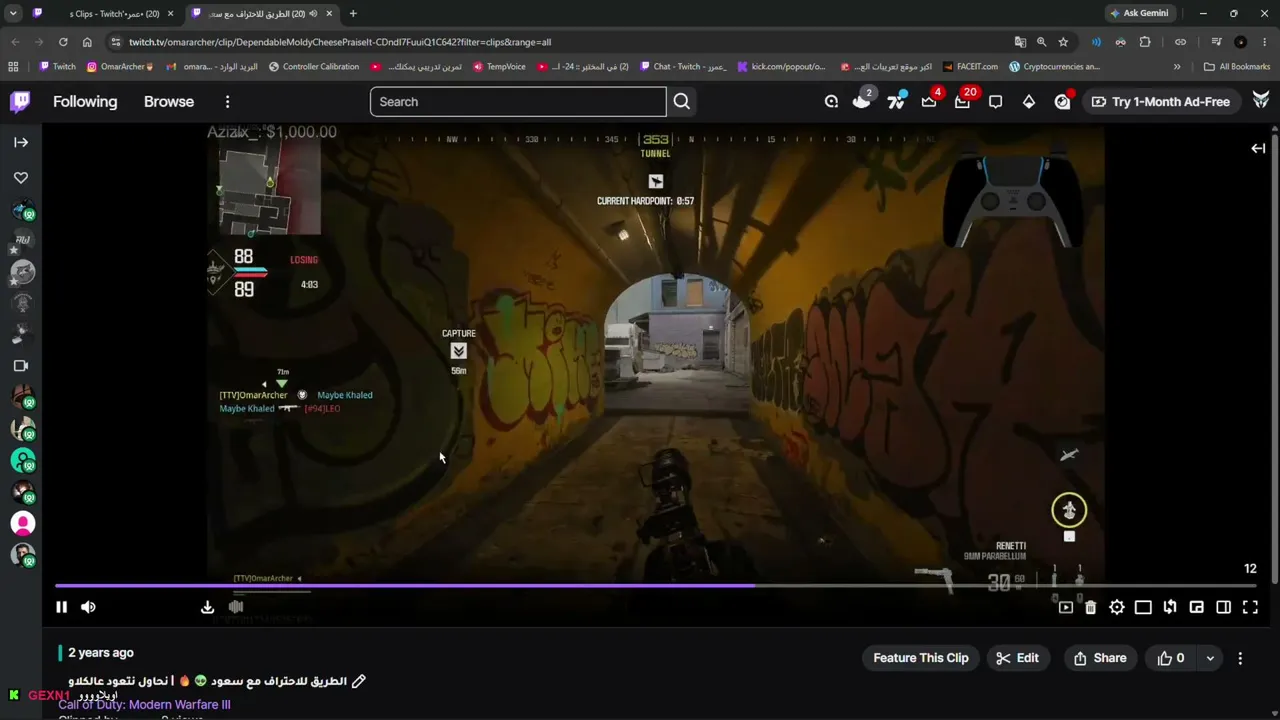Download the clip with download icon
1280x720 pixels.
[x=207, y=607]
